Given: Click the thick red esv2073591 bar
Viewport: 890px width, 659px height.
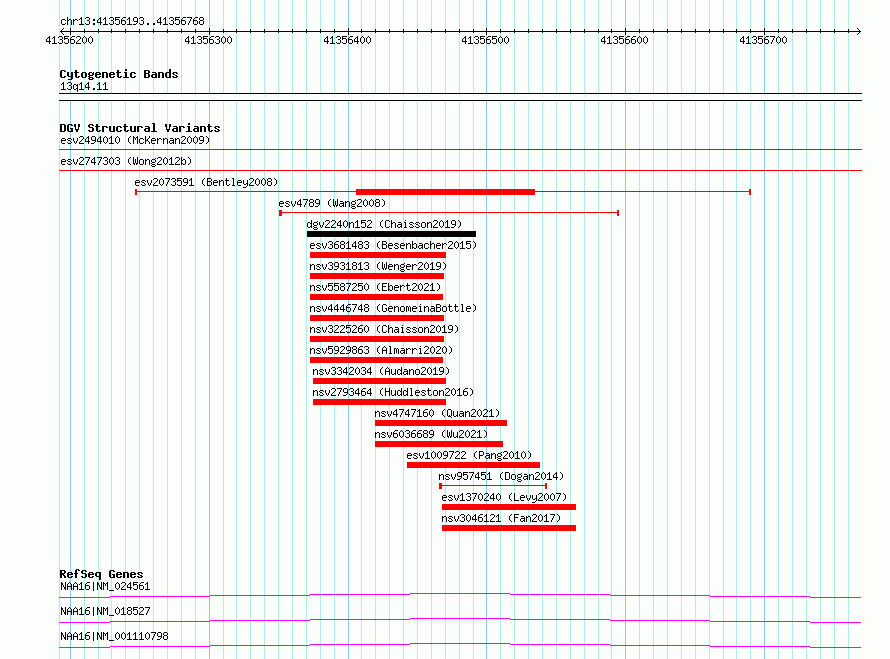Looking at the screenshot, I should pos(446,192).
